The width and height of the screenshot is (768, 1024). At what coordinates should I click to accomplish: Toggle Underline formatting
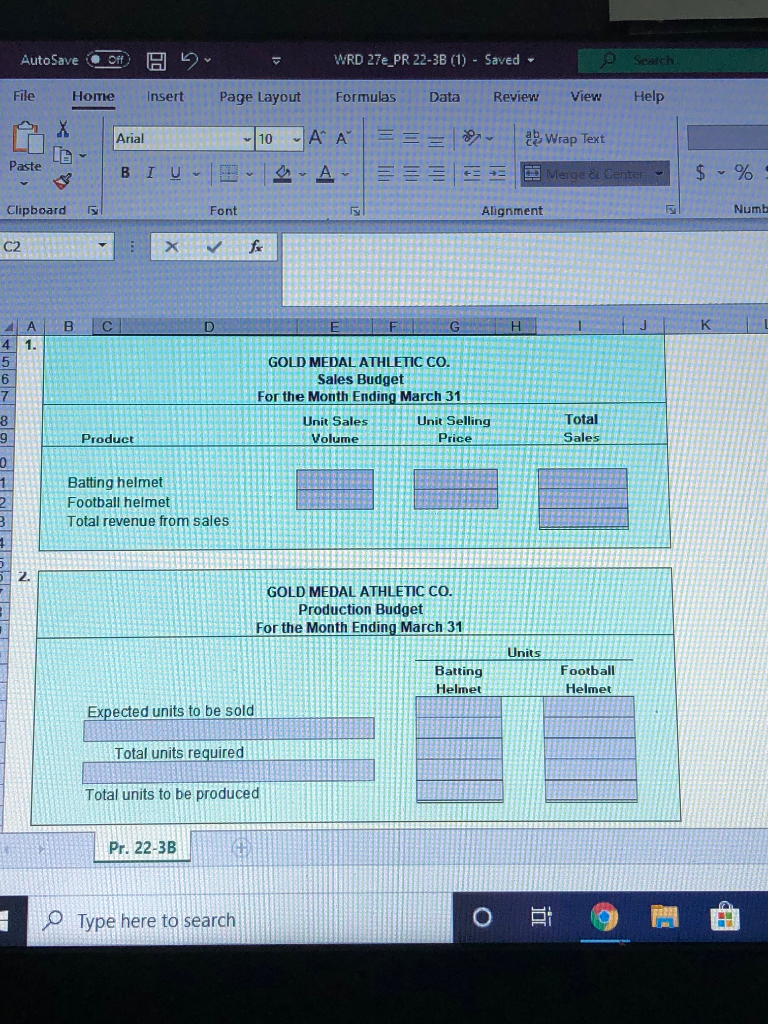tap(175, 173)
